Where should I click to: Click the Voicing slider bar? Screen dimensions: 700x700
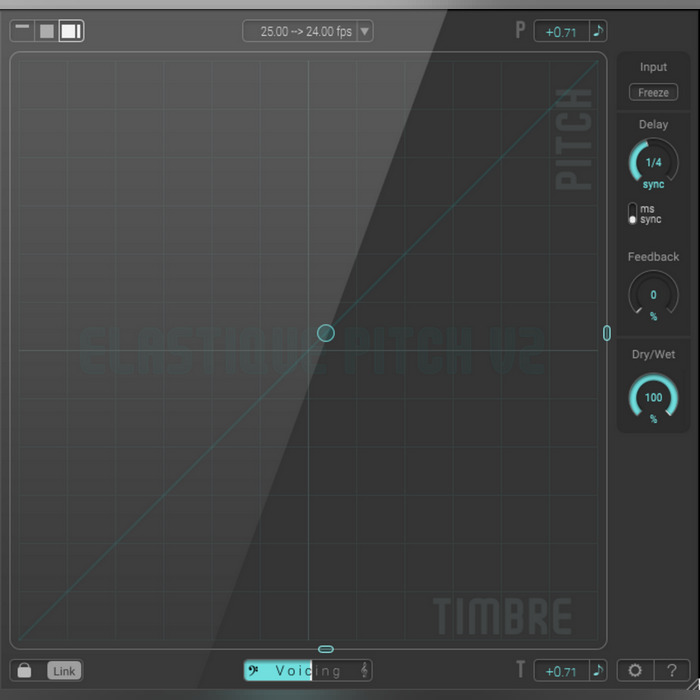(308, 671)
